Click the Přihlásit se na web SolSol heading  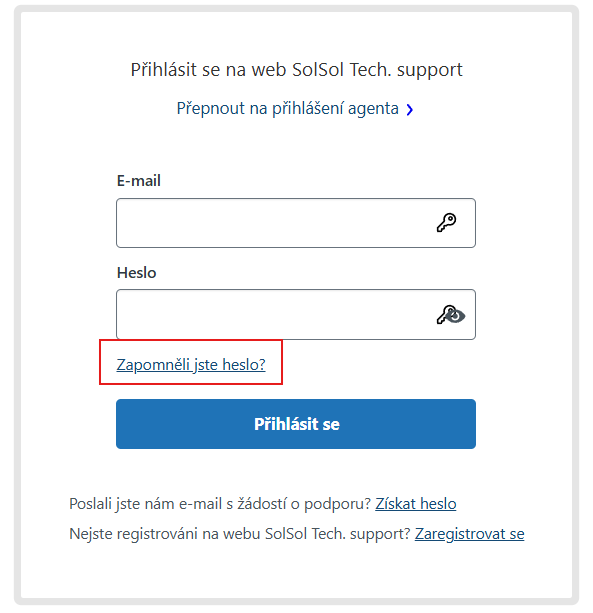(296, 70)
